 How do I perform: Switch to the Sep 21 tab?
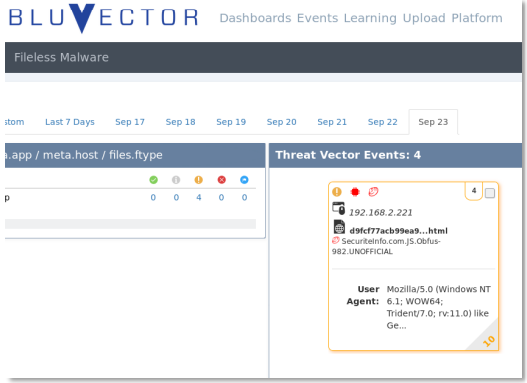(332, 122)
